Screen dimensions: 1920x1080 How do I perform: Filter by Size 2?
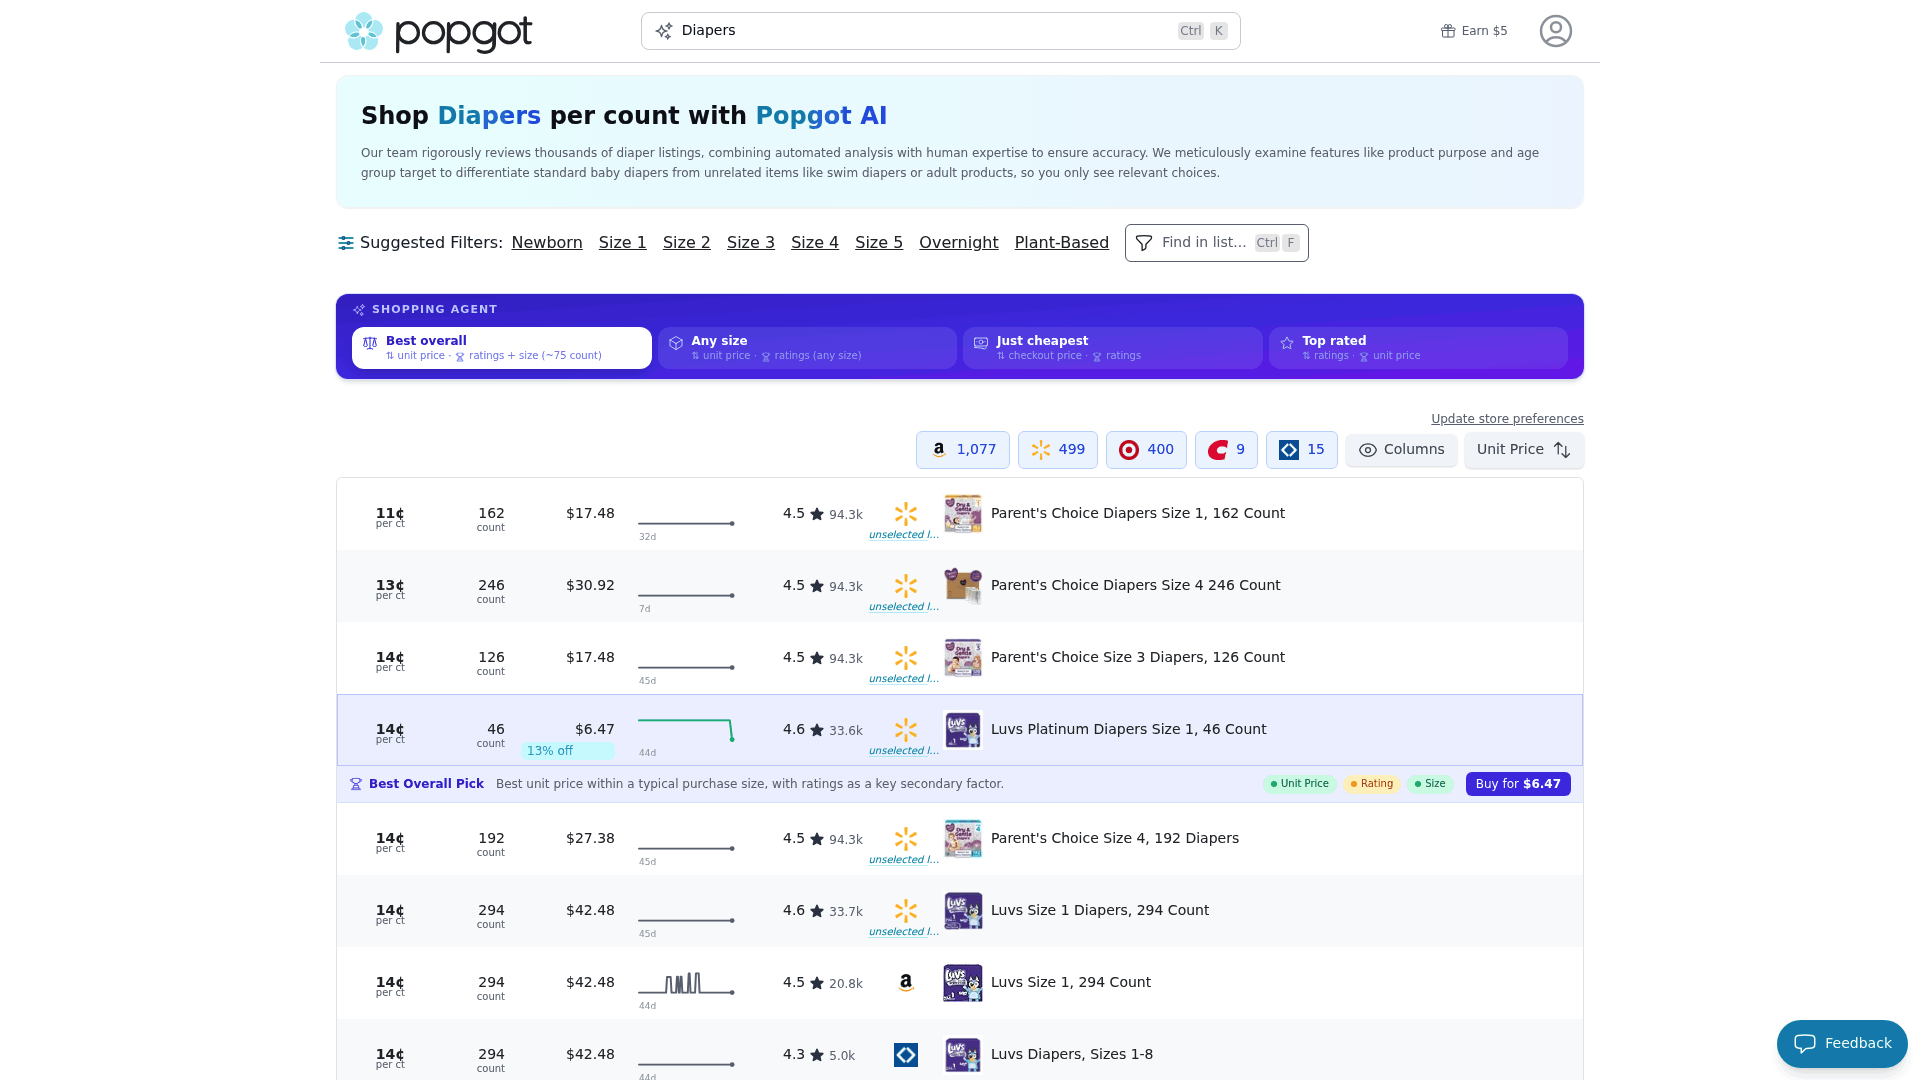pos(687,243)
